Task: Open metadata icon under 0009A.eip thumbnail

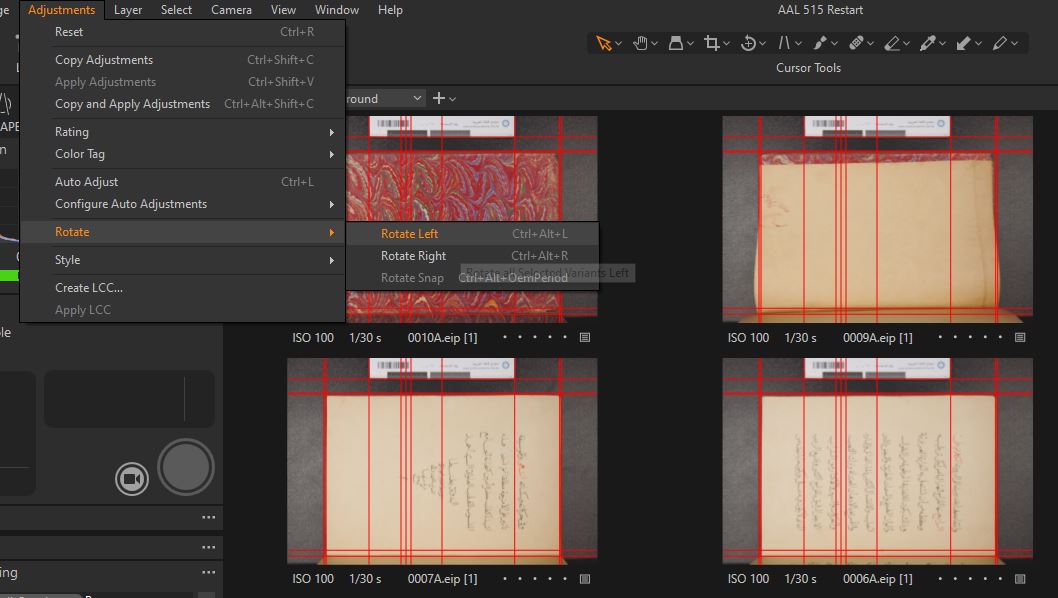Action: point(1020,337)
